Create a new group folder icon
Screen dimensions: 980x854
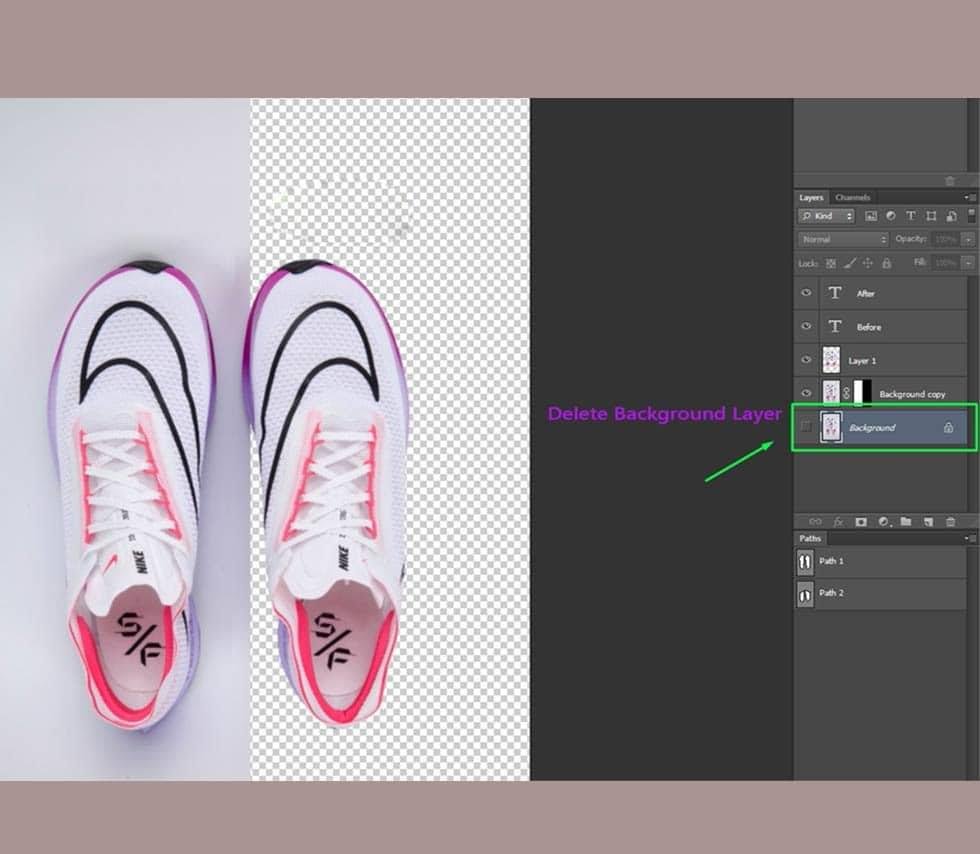click(906, 521)
